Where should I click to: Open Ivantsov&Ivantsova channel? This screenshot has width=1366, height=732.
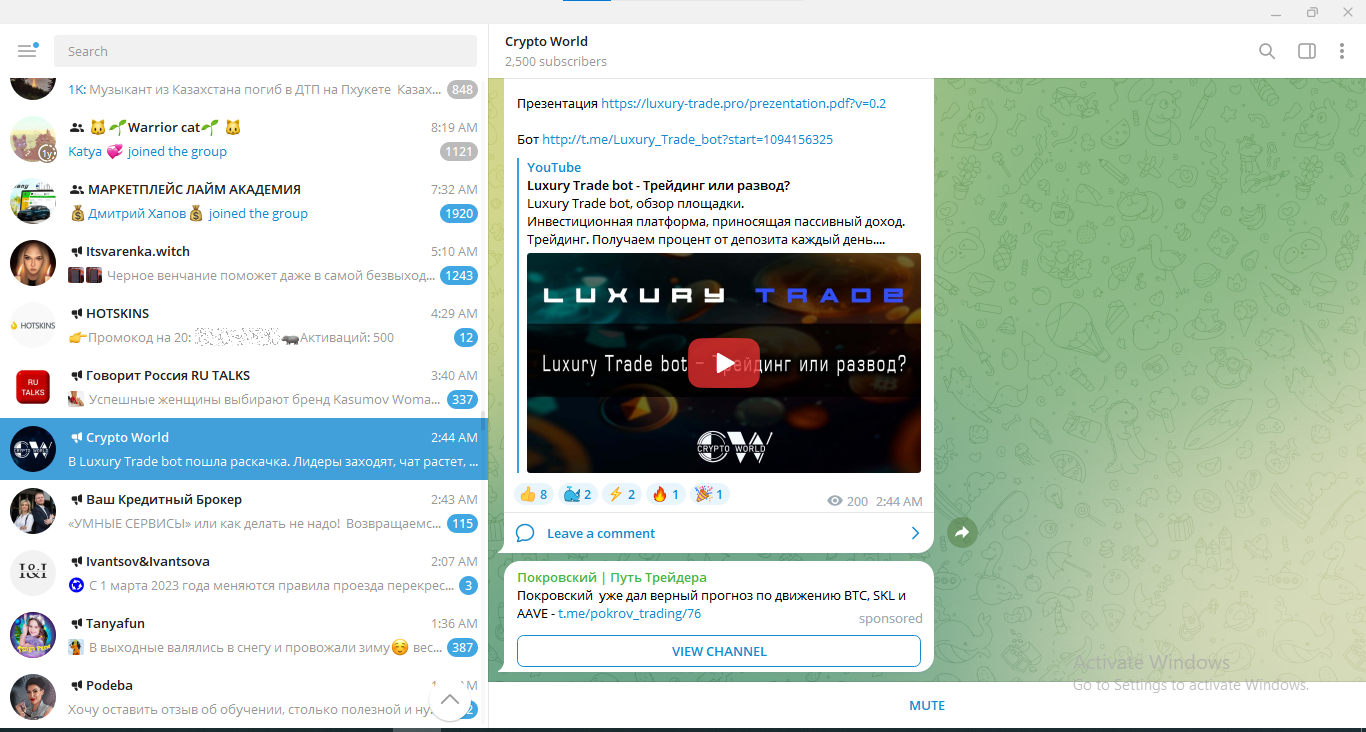pyautogui.click(x=244, y=573)
